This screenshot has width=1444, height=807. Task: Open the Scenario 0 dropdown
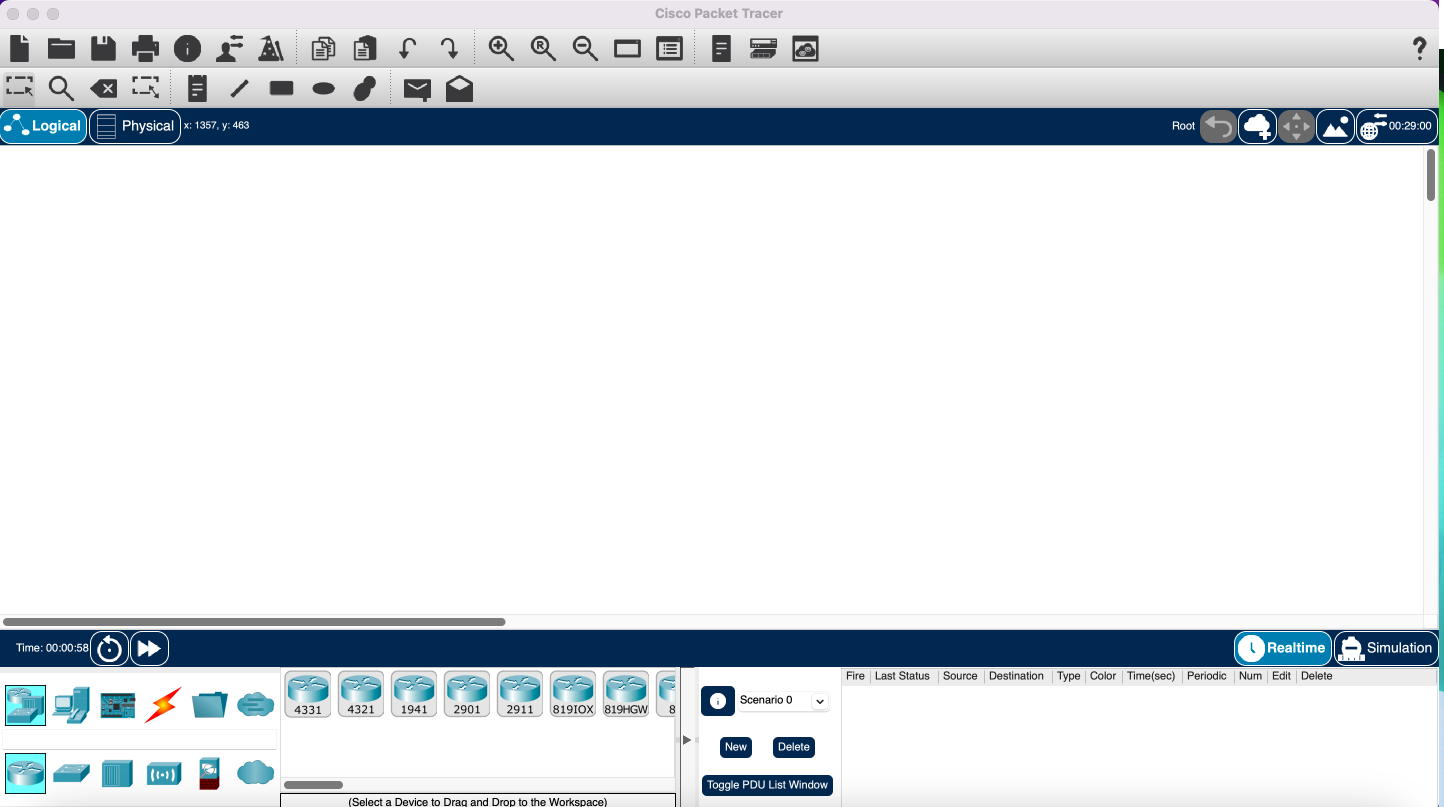783,701
